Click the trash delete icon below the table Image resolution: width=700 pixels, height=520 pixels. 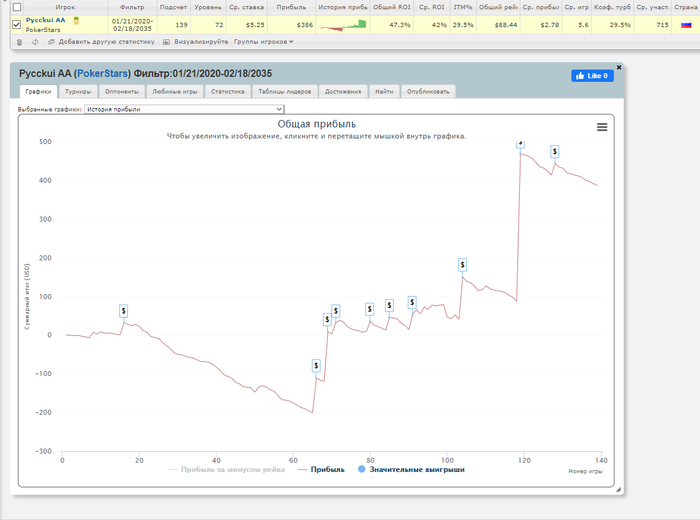[x=19, y=42]
